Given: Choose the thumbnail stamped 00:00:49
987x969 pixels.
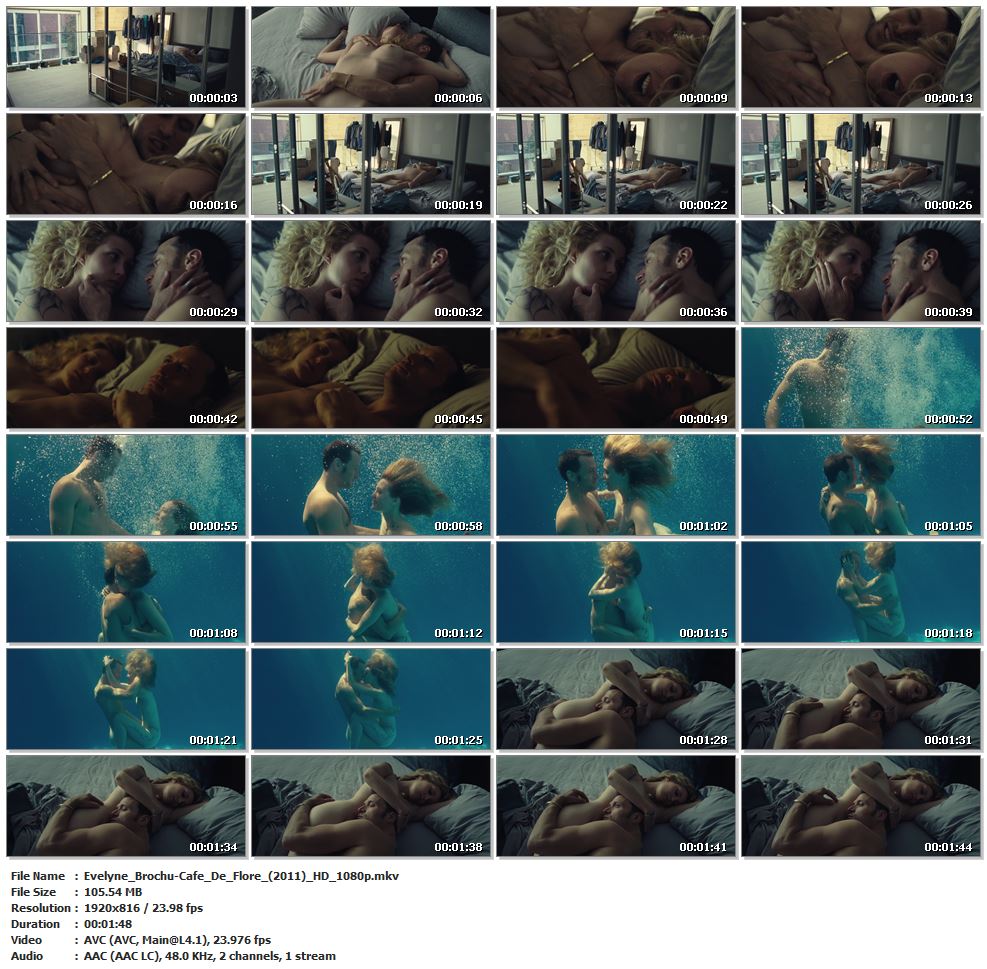Looking at the screenshot, I should 616,378.
